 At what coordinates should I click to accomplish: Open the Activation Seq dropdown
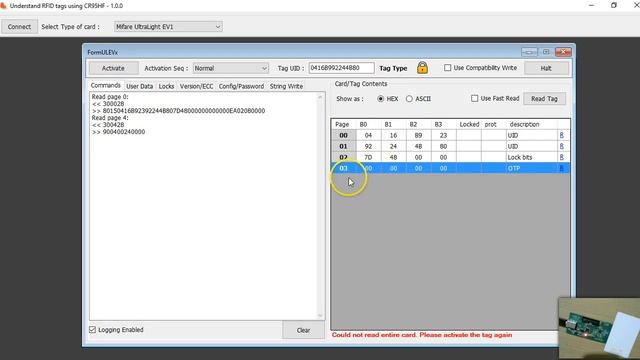231,68
